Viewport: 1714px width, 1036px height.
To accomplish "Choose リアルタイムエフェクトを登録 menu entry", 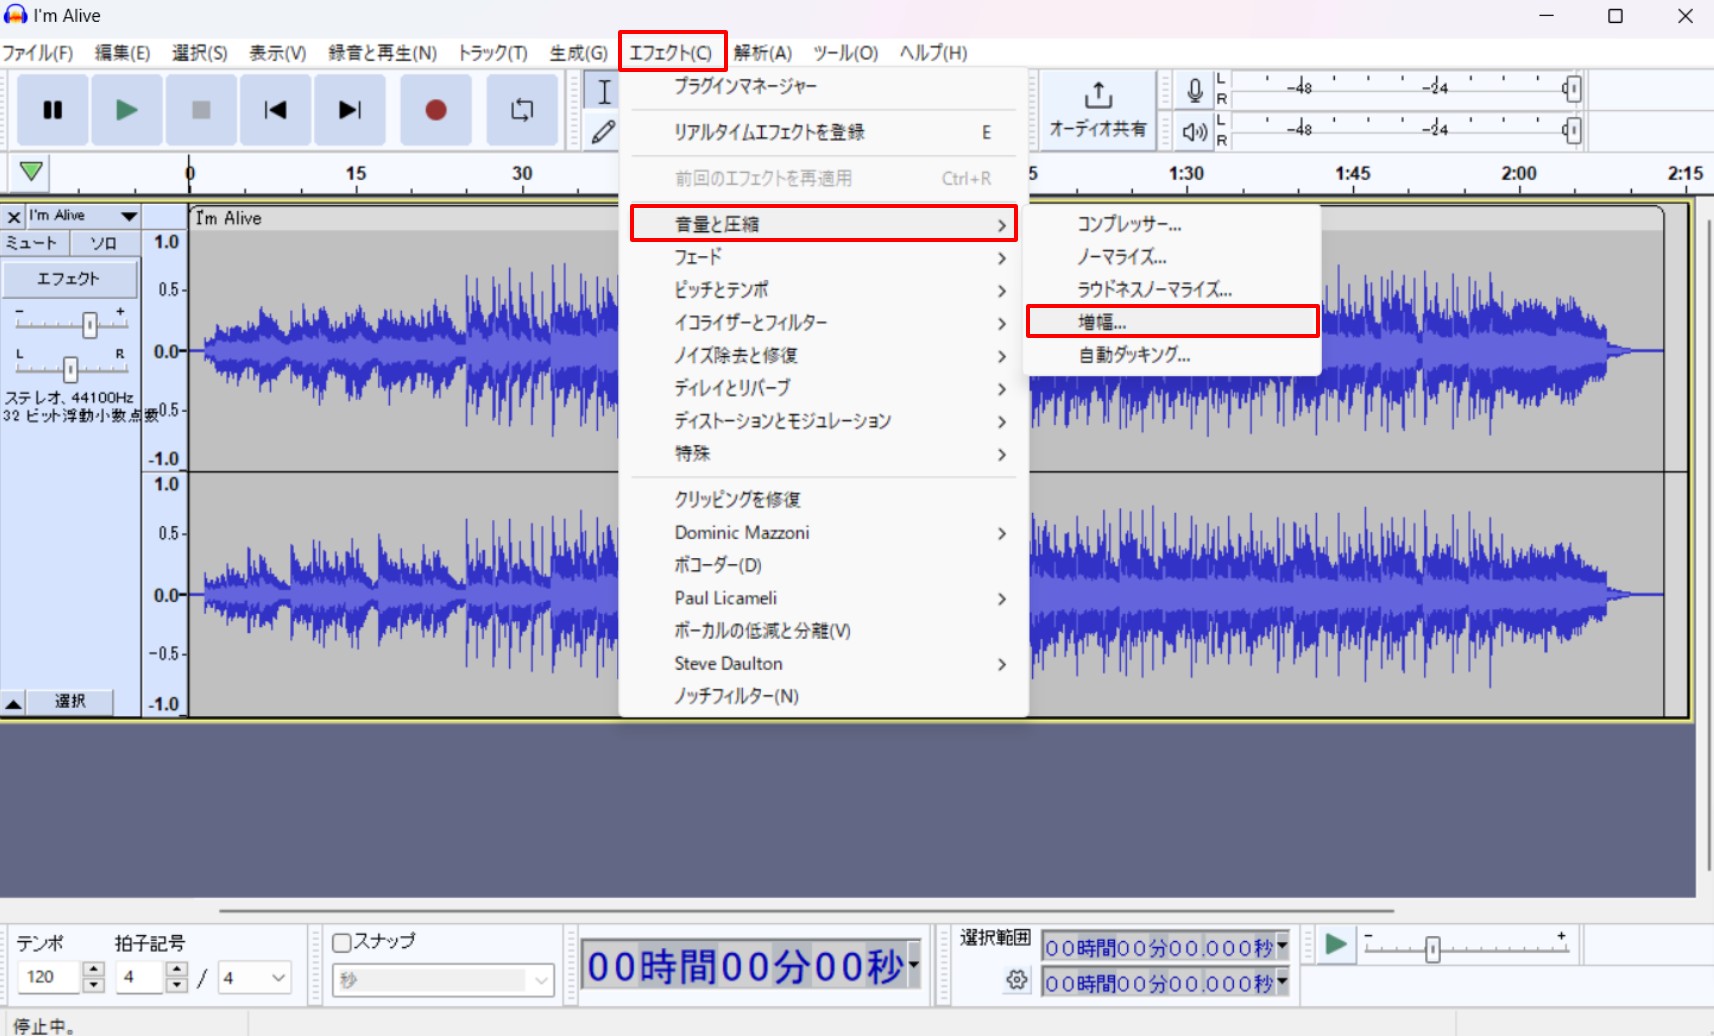I will click(x=824, y=132).
